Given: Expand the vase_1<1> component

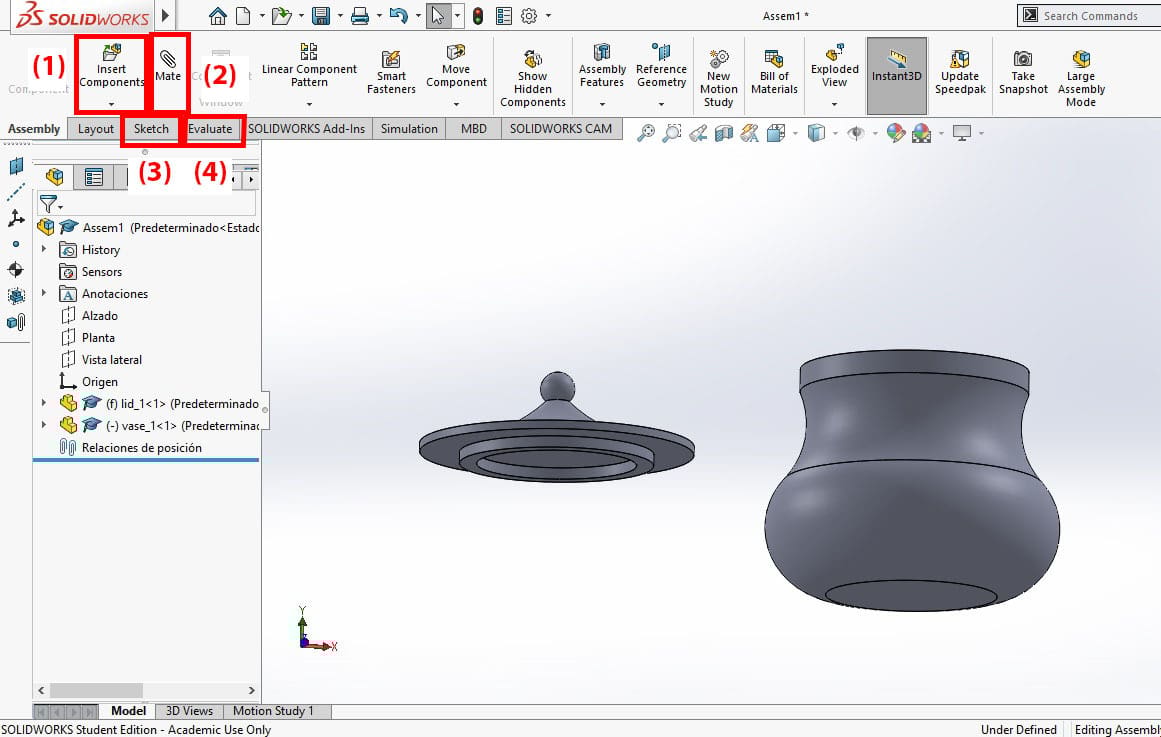Looking at the screenshot, I should point(44,425).
